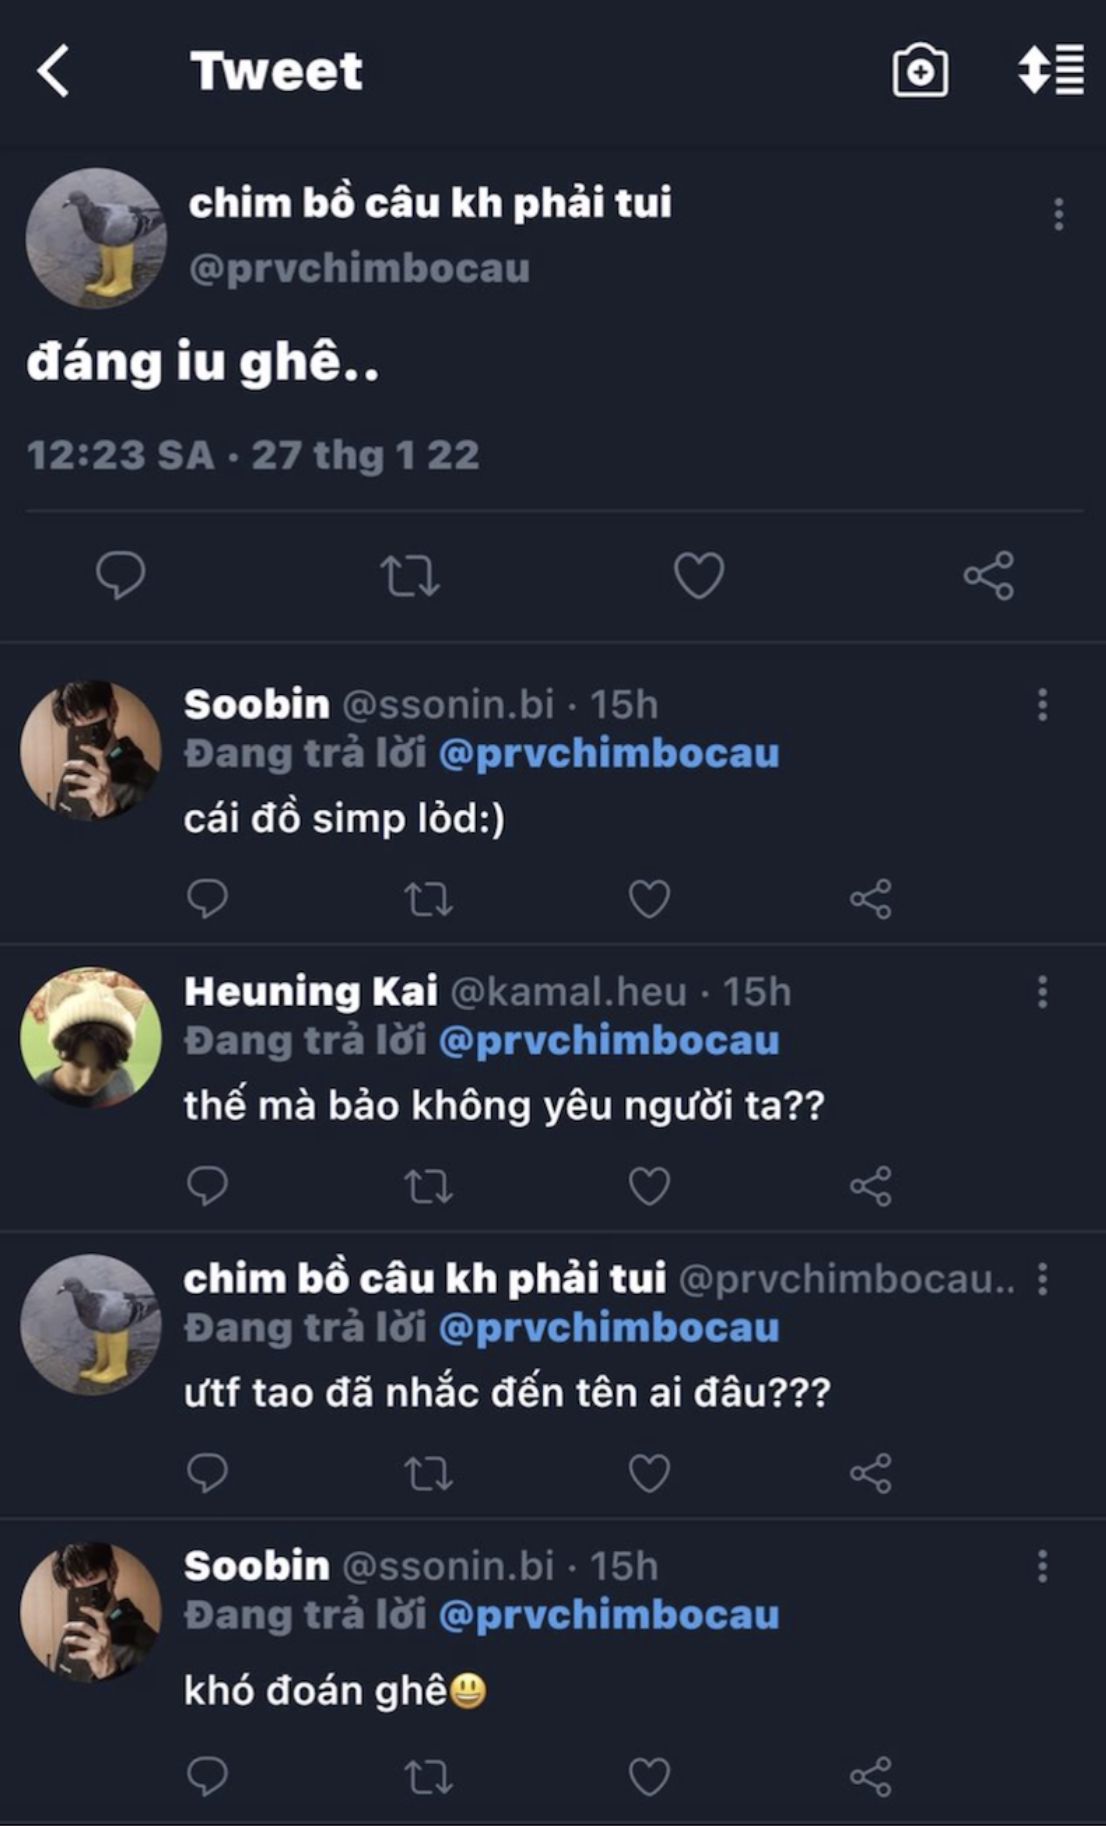This screenshot has width=1106, height=1826.
Task: Open the @prvchimbocau mention link in Heuning Kai's reply
Action: pyautogui.click(x=609, y=1041)
